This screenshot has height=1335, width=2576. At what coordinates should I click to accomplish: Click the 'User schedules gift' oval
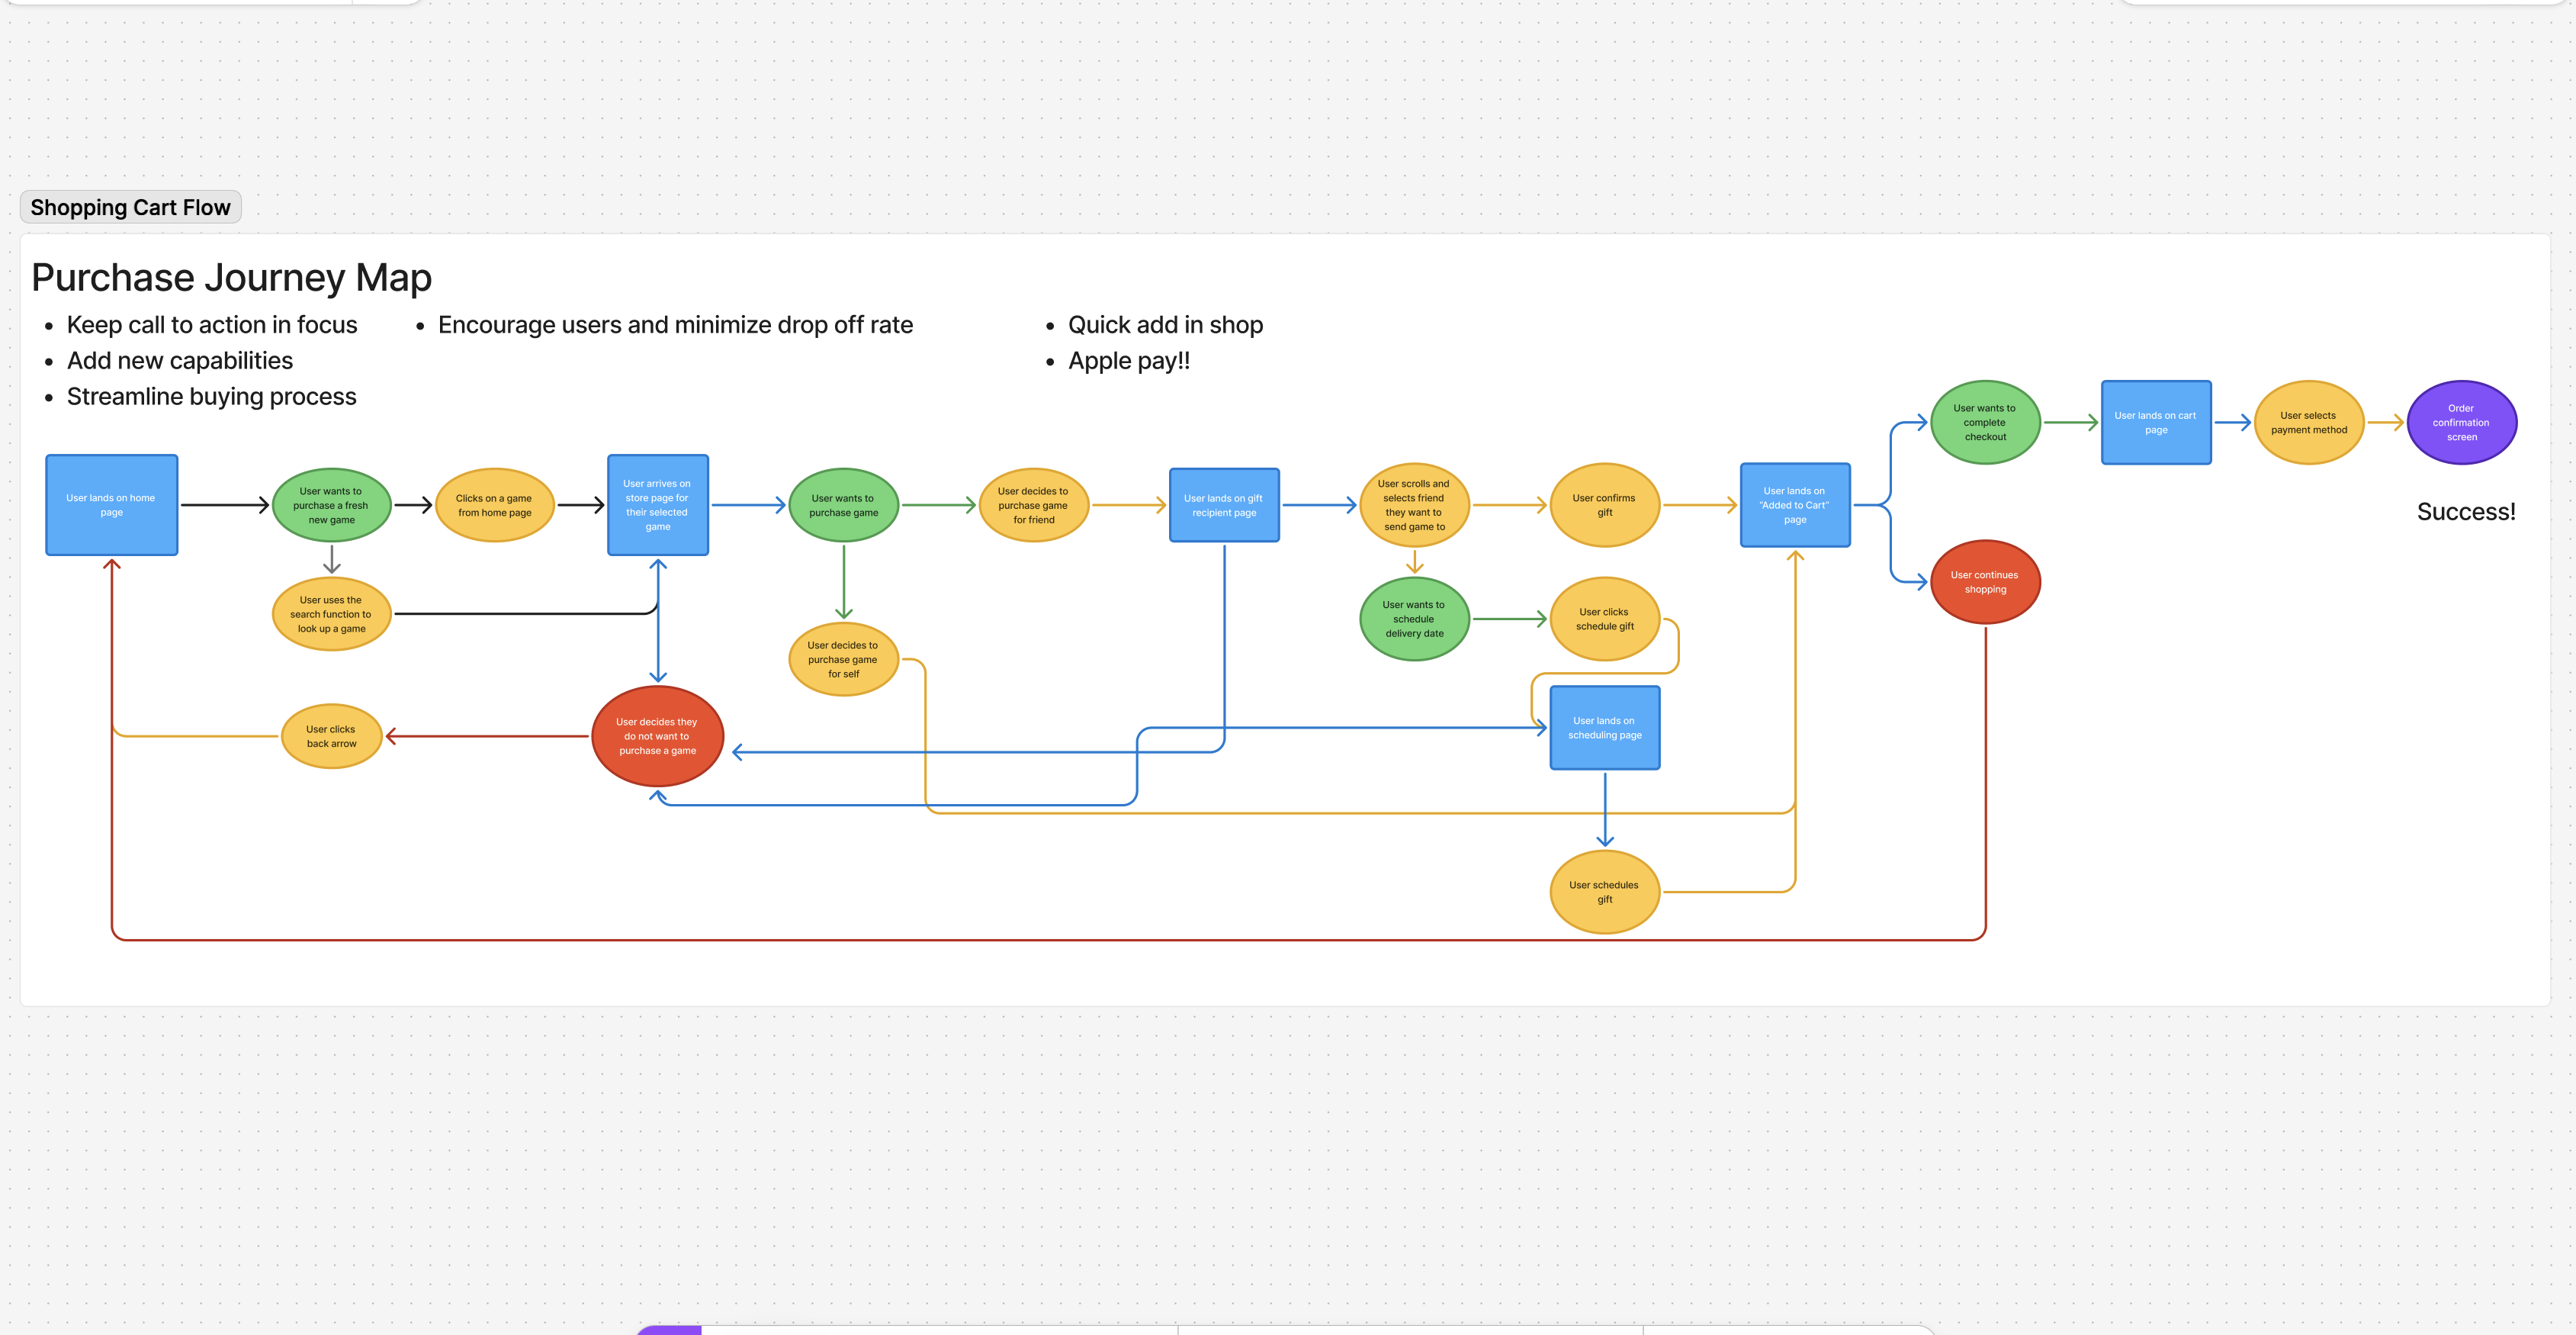(1604, 892)
